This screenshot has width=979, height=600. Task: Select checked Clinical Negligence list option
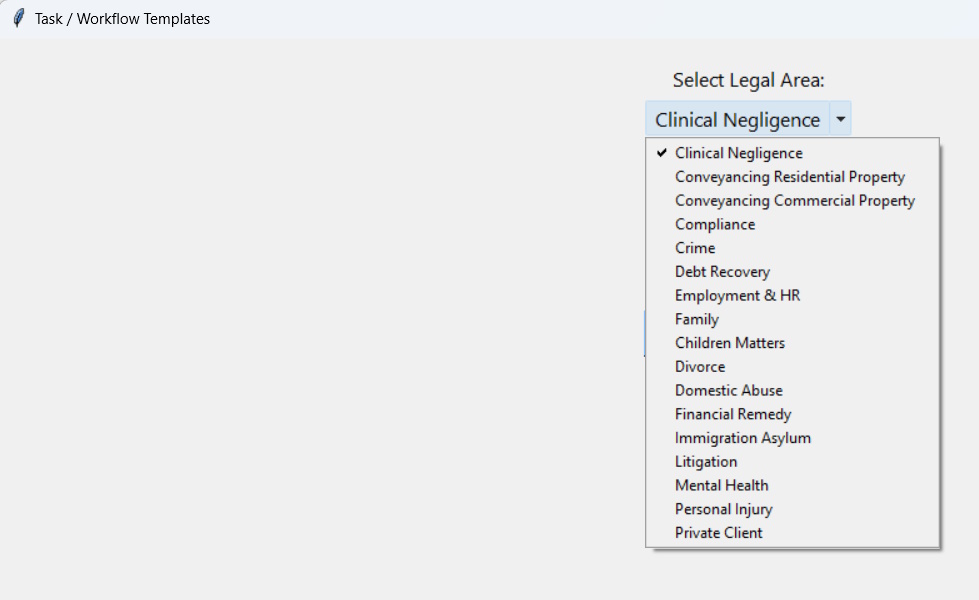(x=738, y=153)
